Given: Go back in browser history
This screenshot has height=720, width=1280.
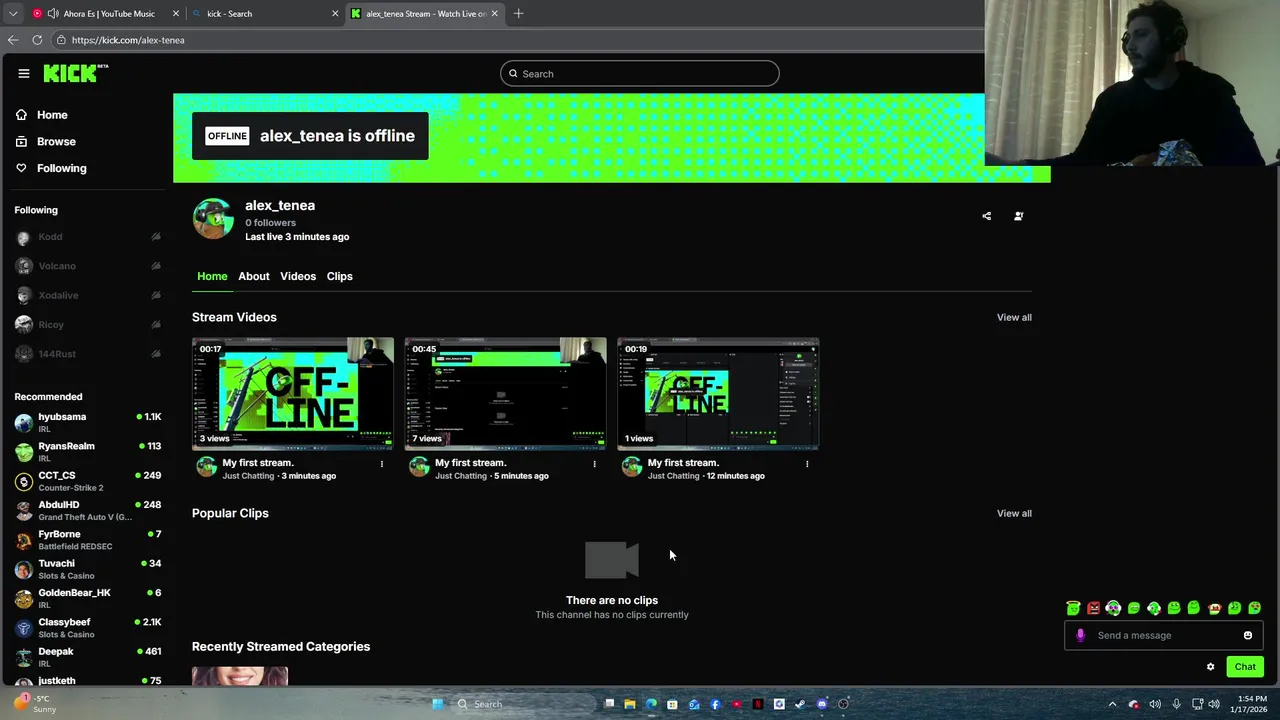Looking at the screenshot, I should [x=13, y=40].
